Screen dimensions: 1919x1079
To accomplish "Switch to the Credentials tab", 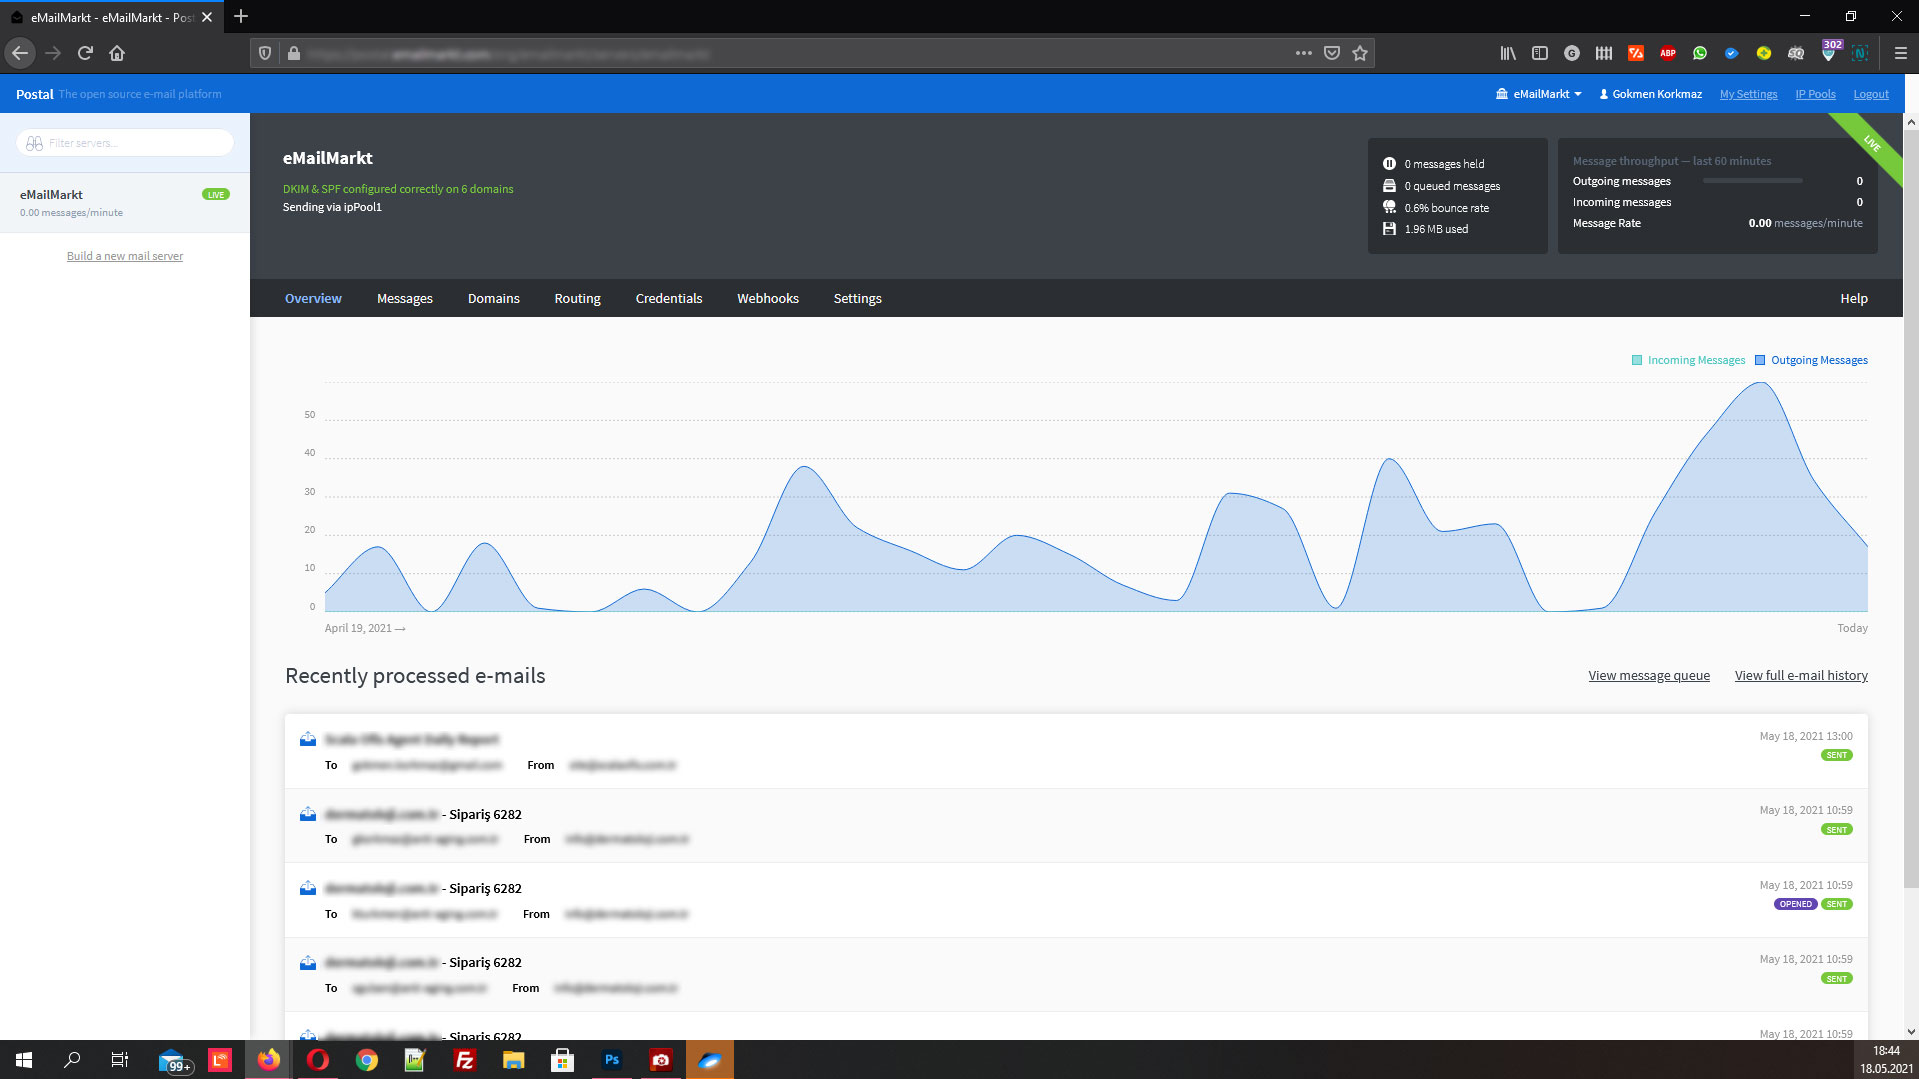I will [x=669, y=298].
